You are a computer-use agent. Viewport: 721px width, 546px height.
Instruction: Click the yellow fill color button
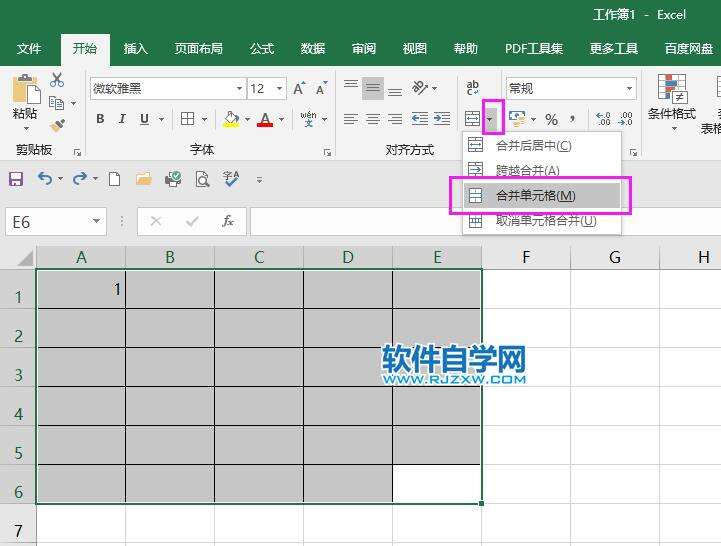click(x=231, y=119)
